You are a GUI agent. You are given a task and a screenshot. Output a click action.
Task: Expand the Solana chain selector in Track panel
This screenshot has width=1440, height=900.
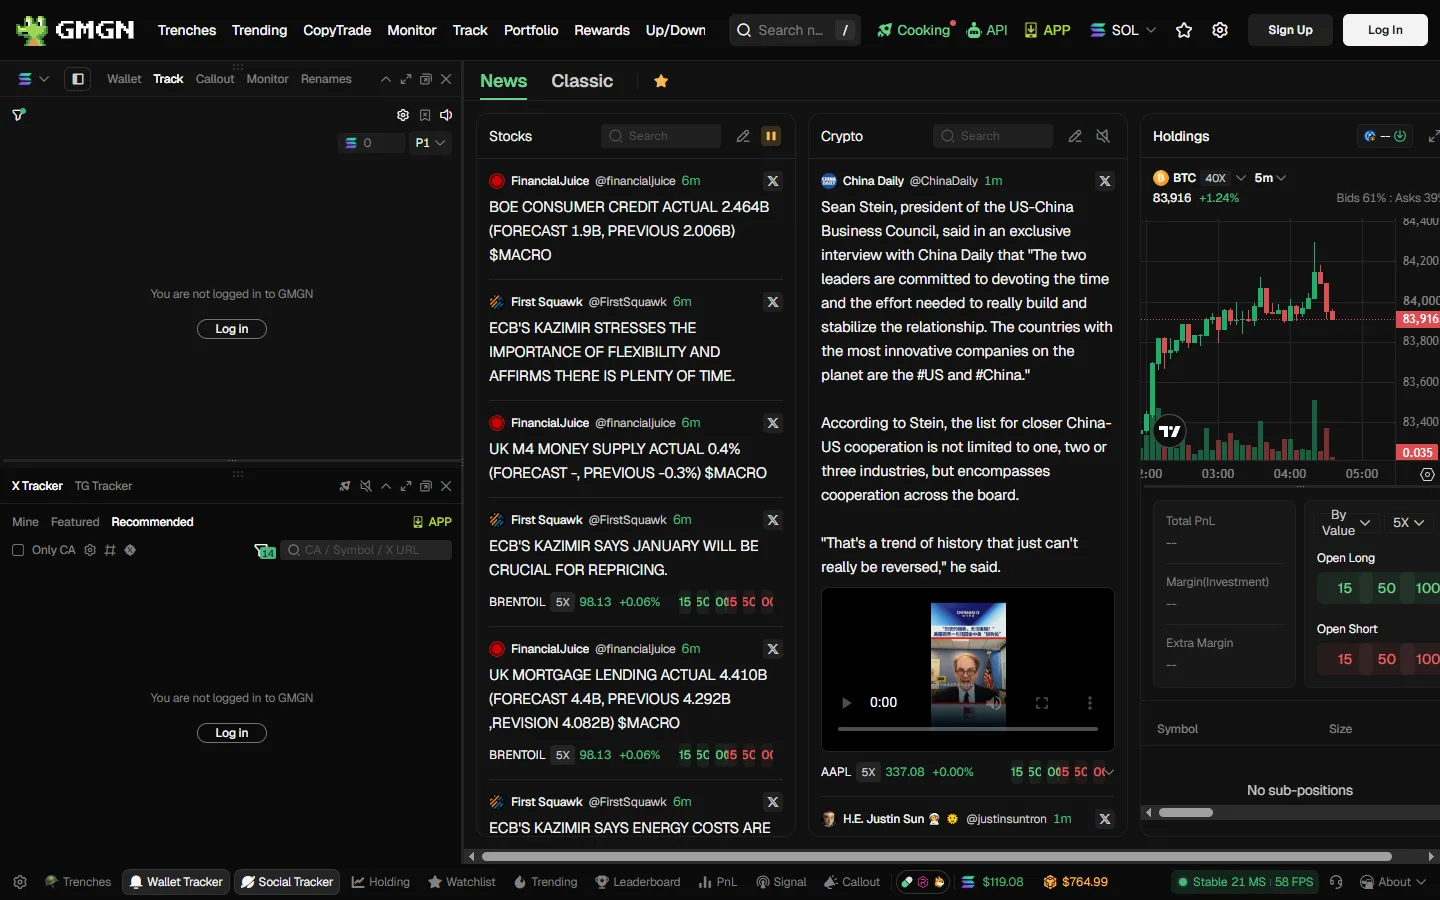click(33, 79)
